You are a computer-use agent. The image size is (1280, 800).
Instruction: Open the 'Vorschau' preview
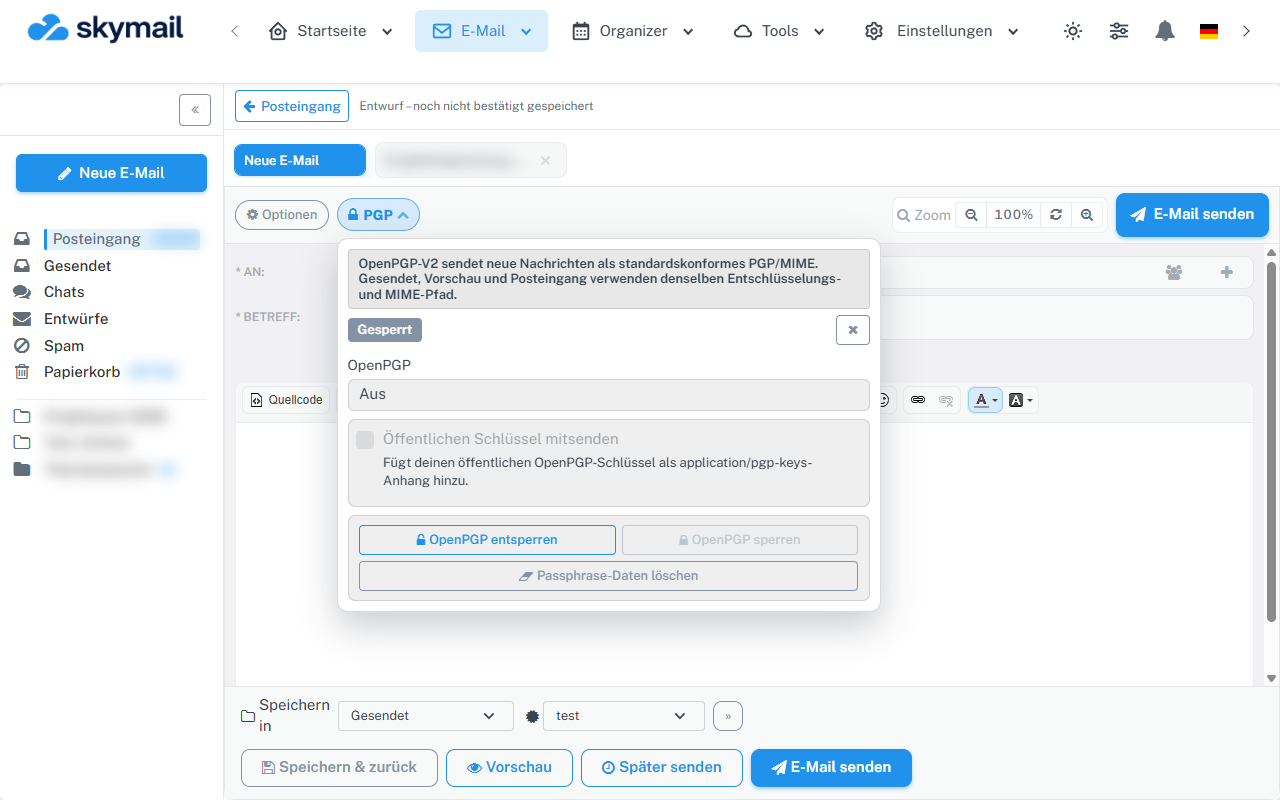(509, 768)
